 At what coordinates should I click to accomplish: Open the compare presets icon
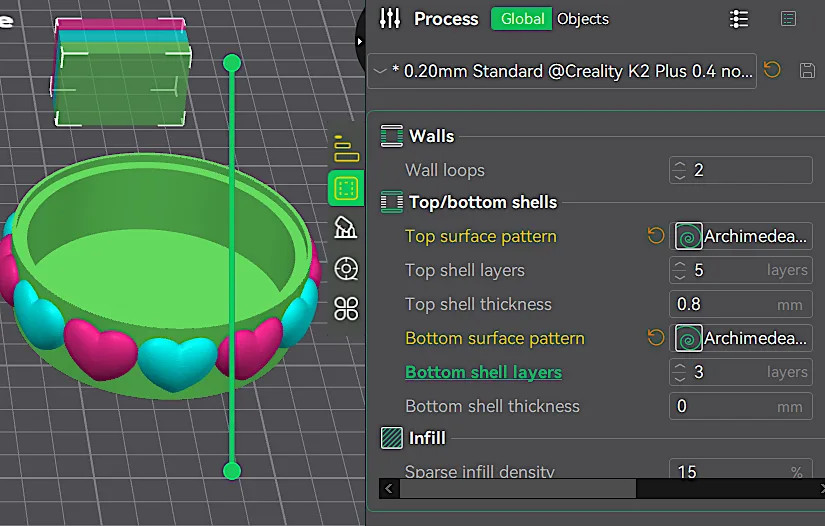point(788,19)
